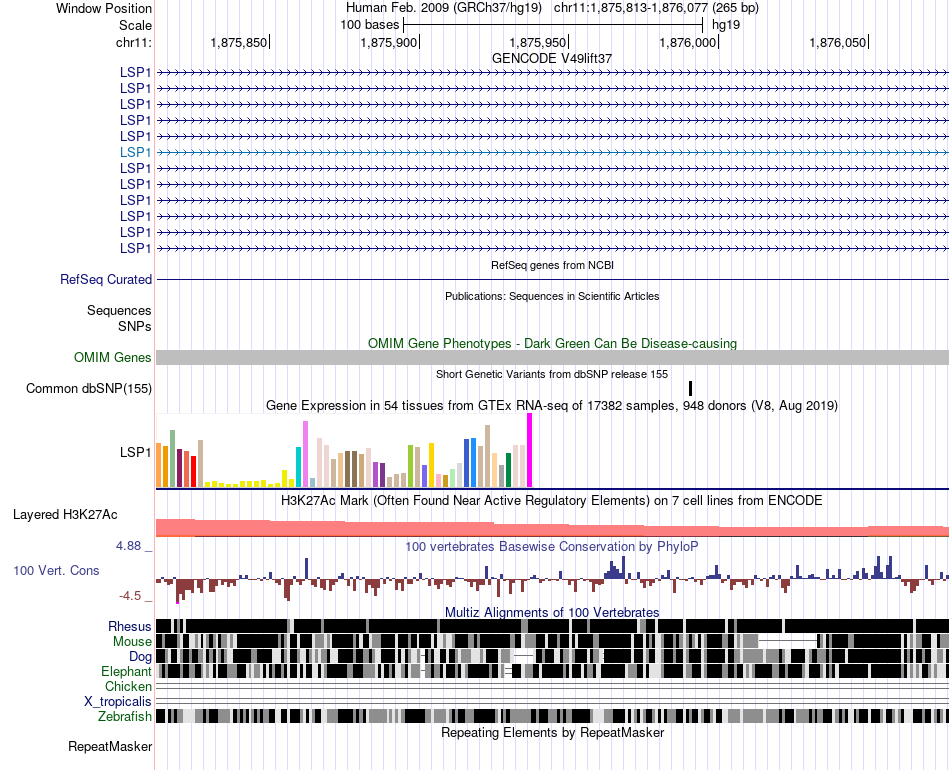Click the GTEx Gene Expression track title
This screenshot has height=770, width=950.
(552, 405)
